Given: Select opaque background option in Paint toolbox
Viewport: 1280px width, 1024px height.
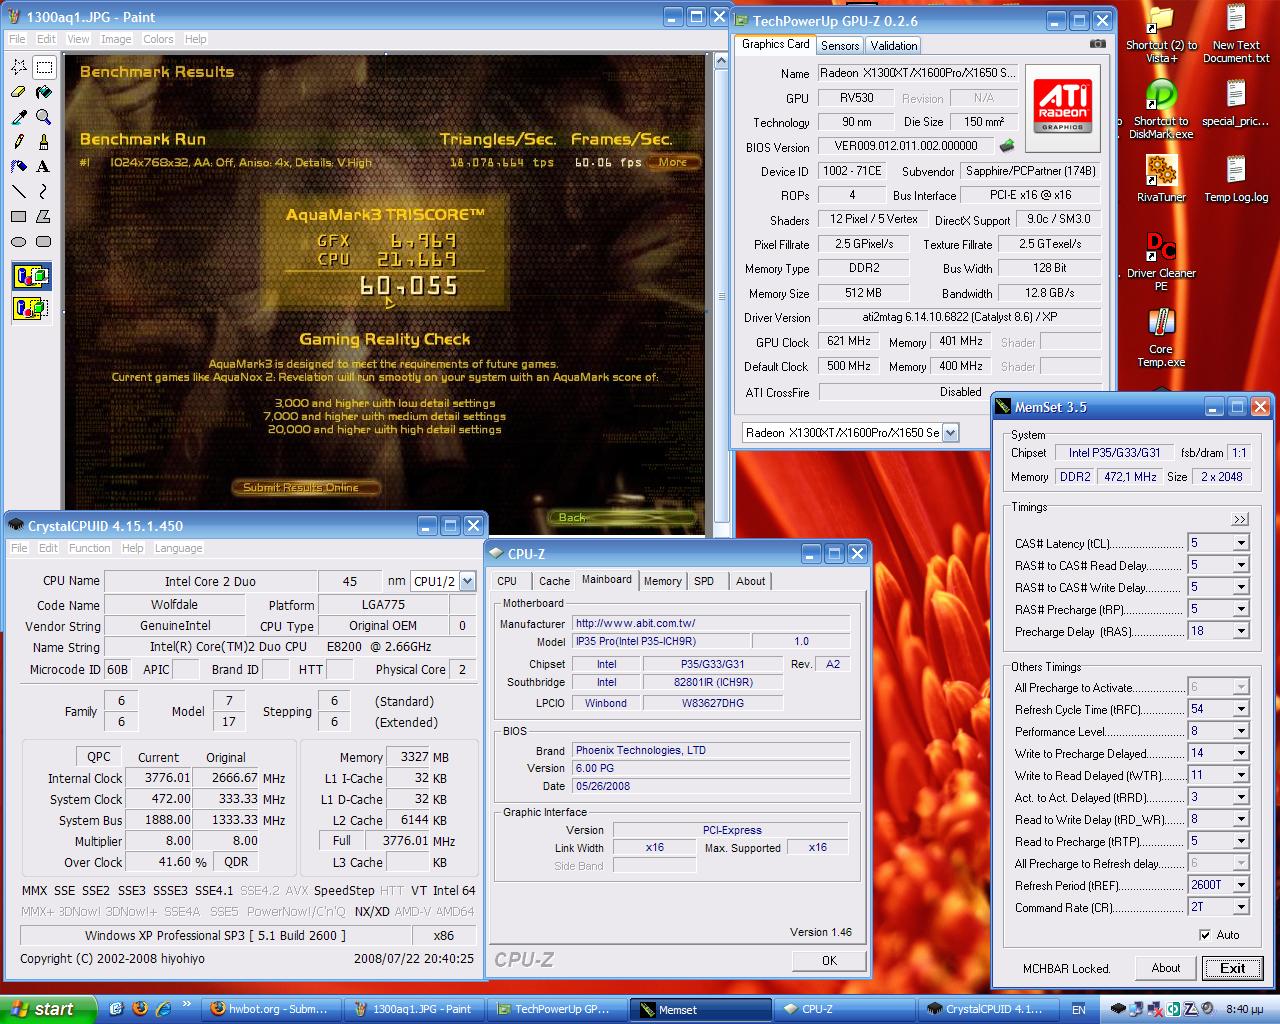Looking at the screenshot, I should pos(31,277).
